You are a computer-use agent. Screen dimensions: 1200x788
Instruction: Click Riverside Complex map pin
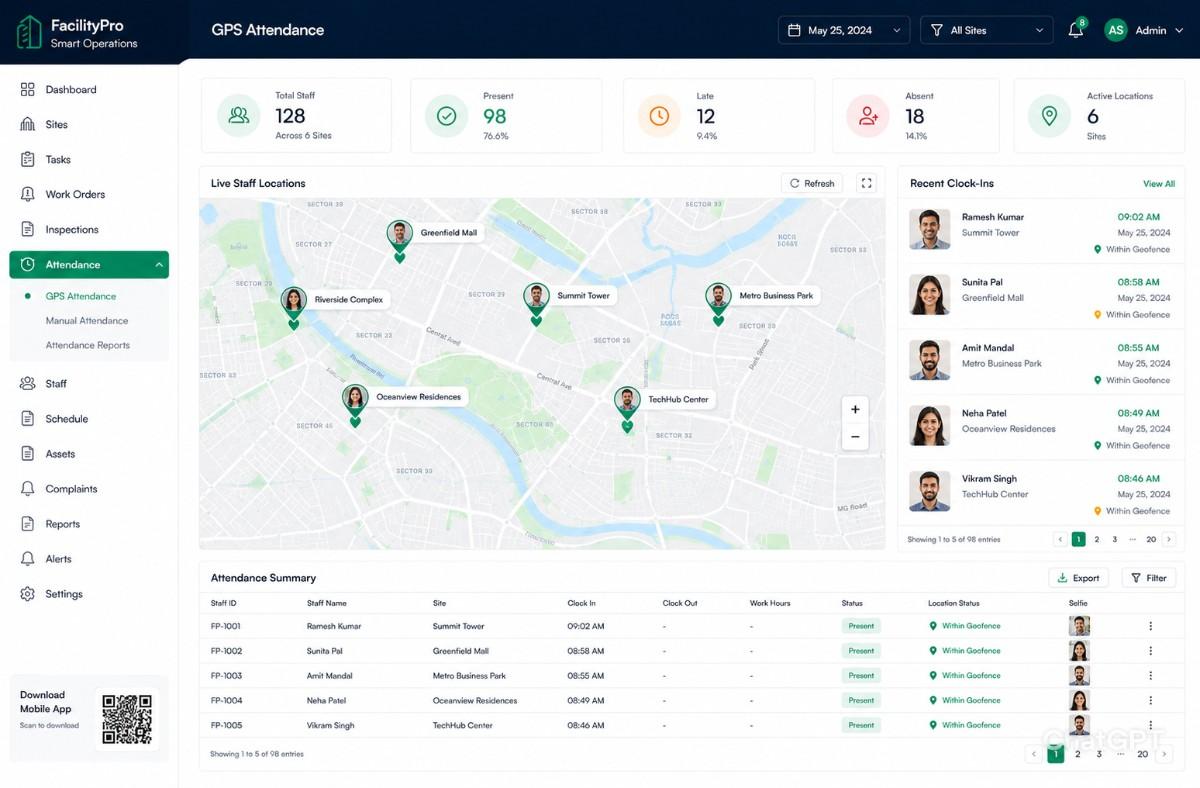(293, 307)
